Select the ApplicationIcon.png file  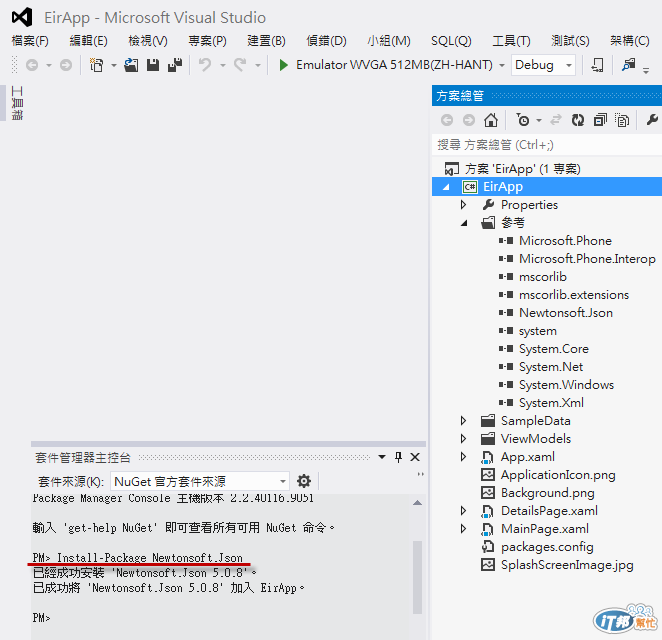[x=558, y=475]
